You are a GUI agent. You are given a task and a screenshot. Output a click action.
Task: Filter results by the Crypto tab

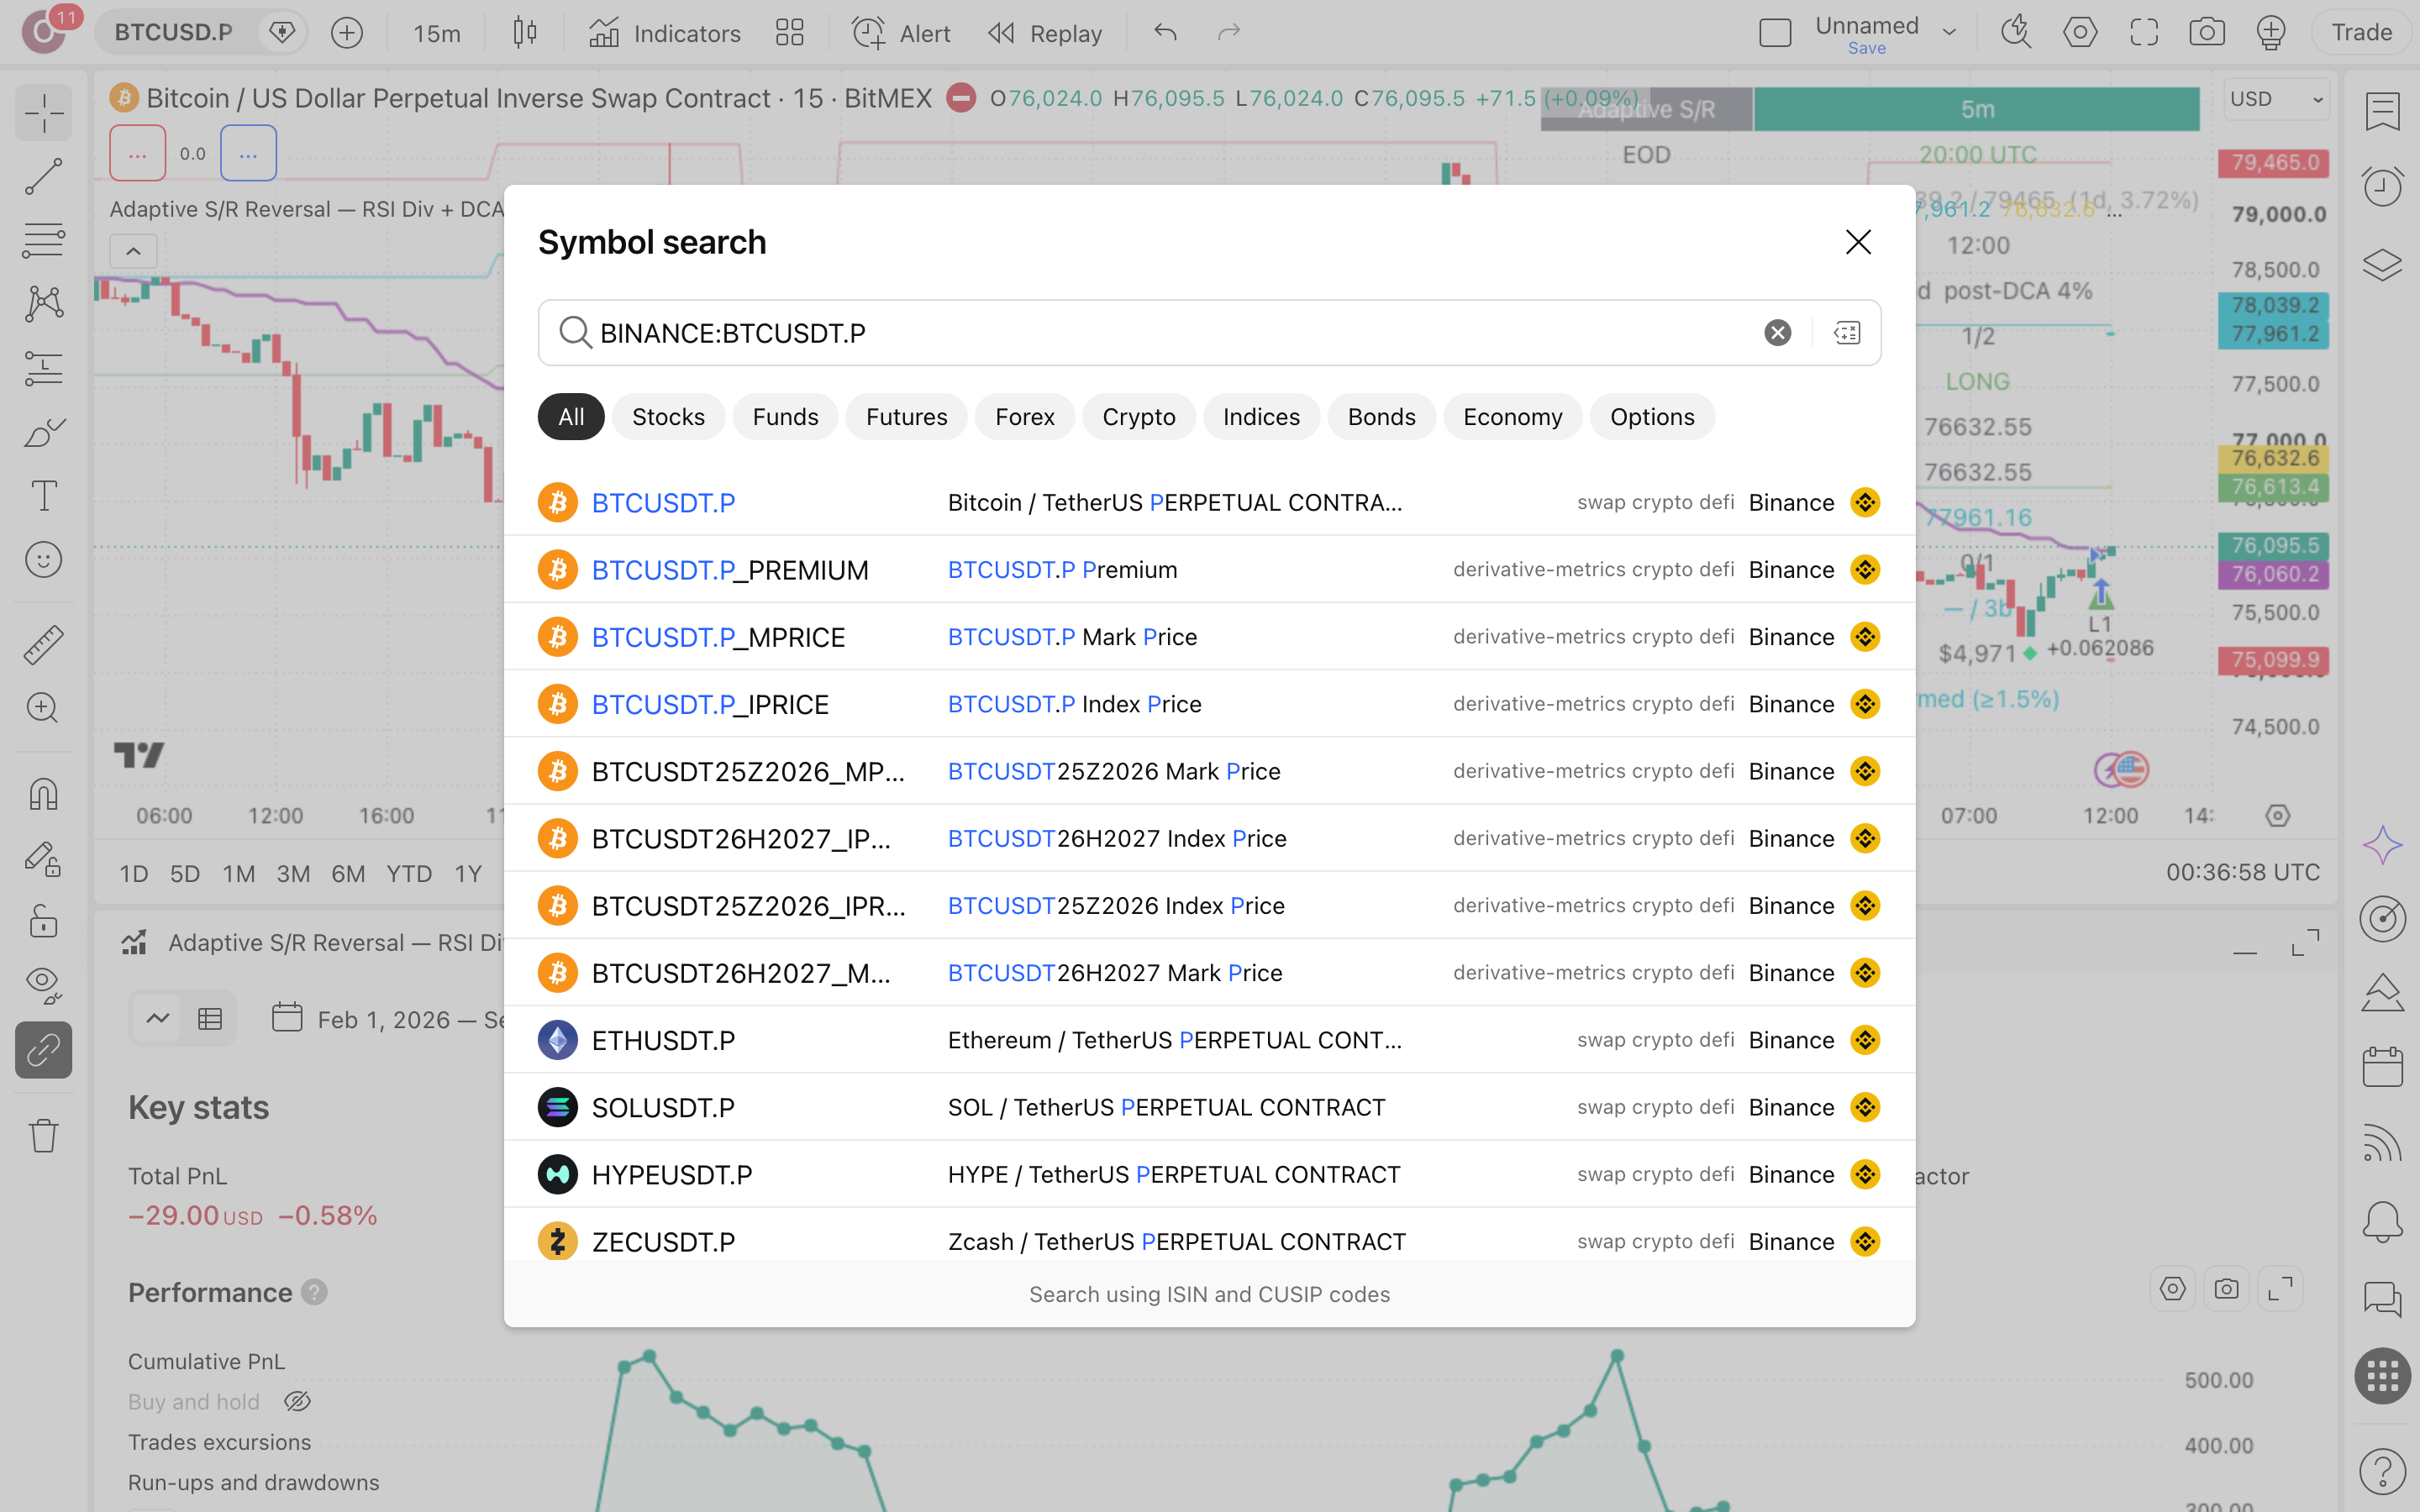click(1138, 417)
